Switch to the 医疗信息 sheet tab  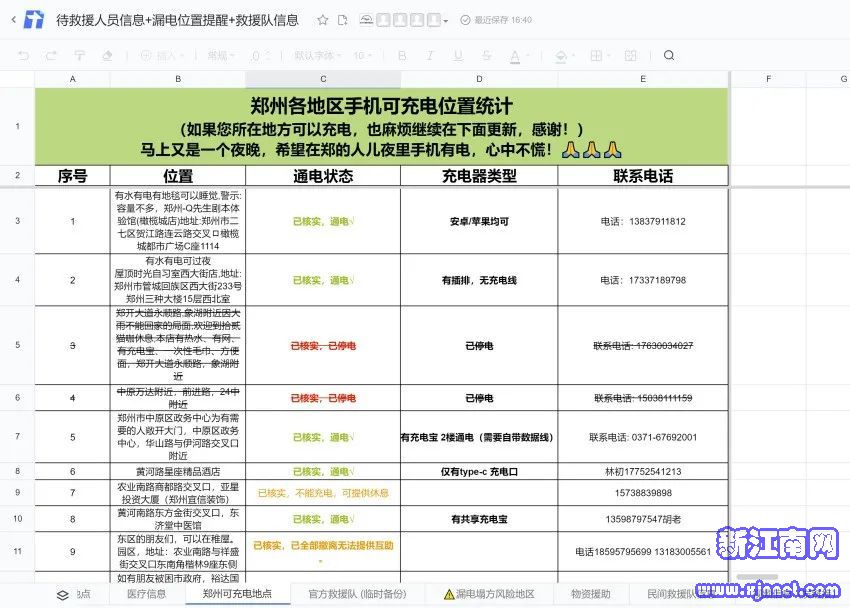pos(146,594)
